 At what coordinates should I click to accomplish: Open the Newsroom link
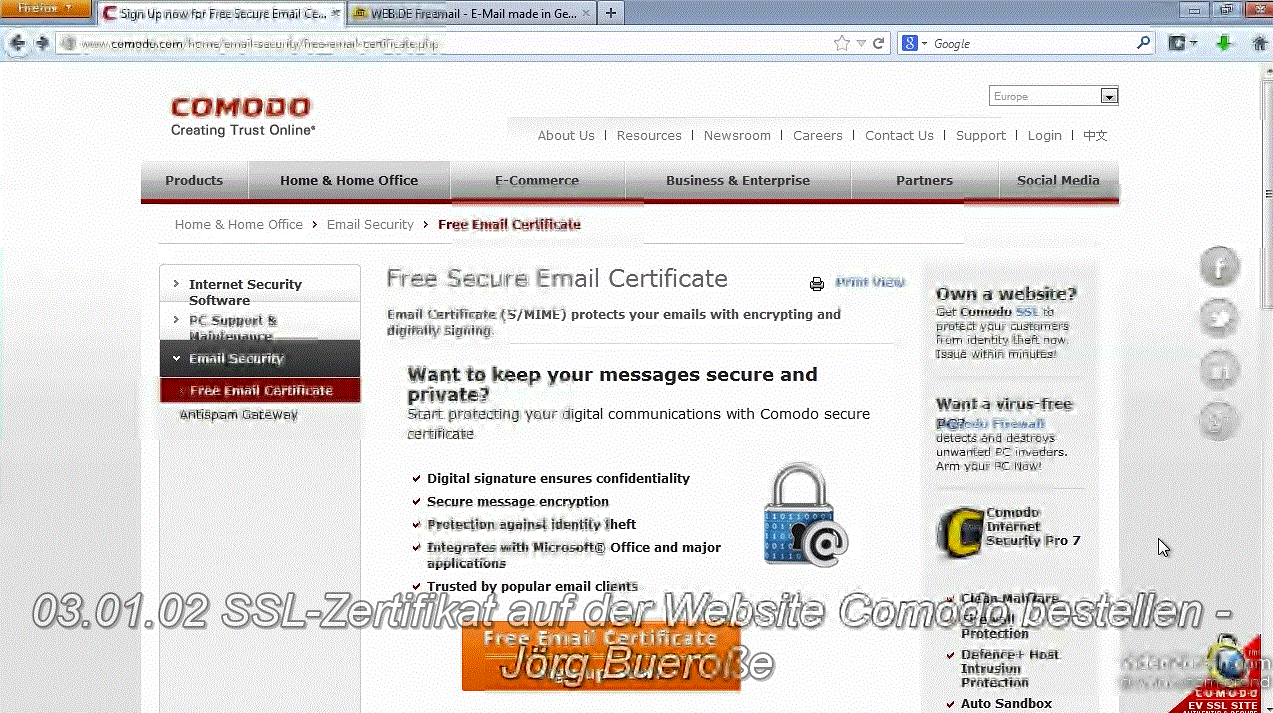pos(737,136)
